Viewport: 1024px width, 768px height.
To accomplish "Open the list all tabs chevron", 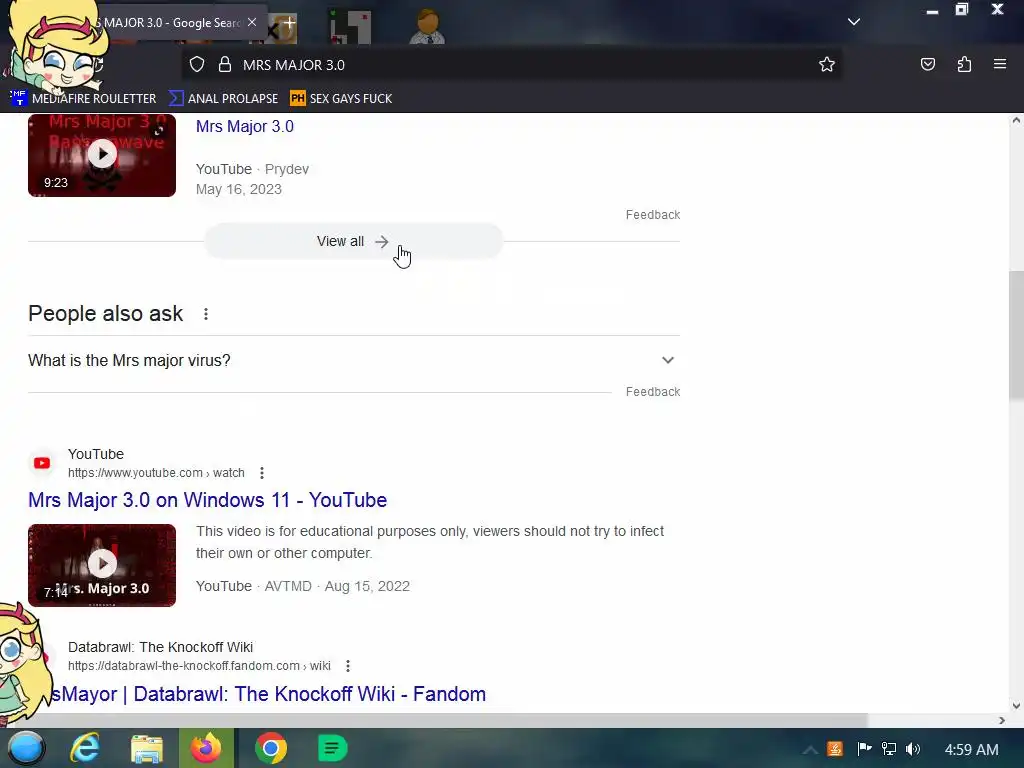I will 854,22.
